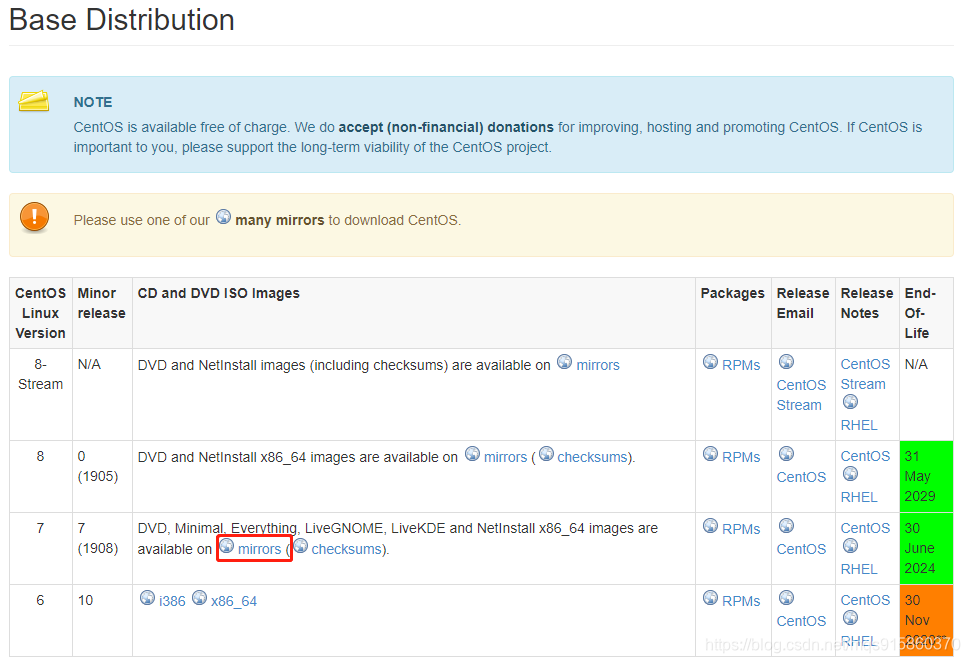The width and height of the screenshot is (970, 663).
Task: Click globe icon before RHEL in 8-Stream row
Action: pyautogui.click(x=851, y=403)
